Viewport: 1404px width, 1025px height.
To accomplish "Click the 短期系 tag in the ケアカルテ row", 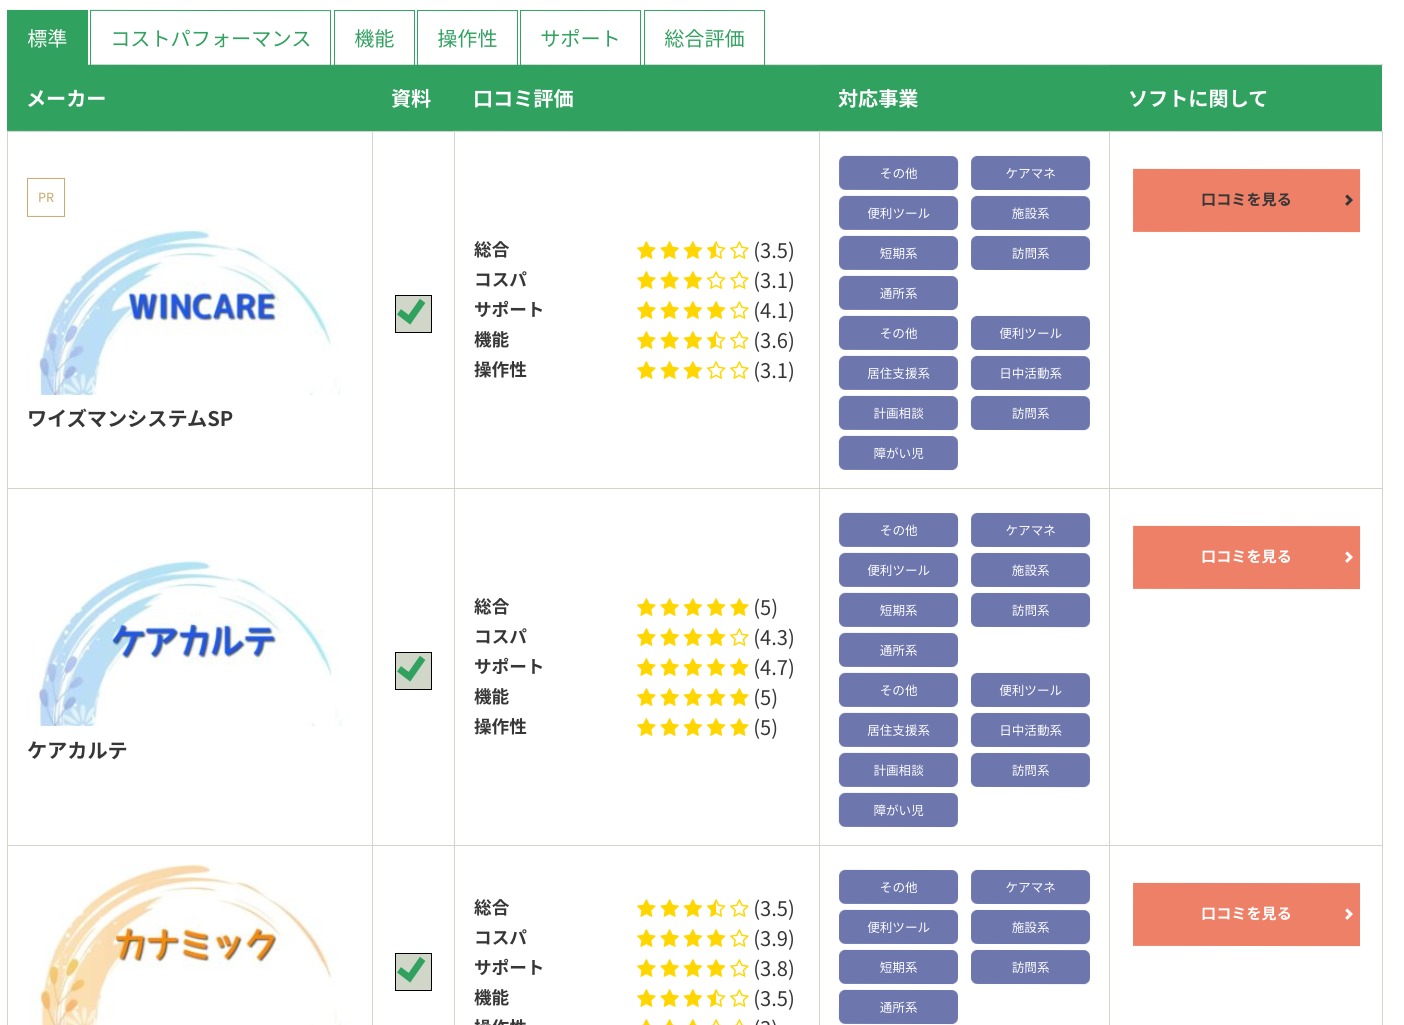I will coord(898,610).
